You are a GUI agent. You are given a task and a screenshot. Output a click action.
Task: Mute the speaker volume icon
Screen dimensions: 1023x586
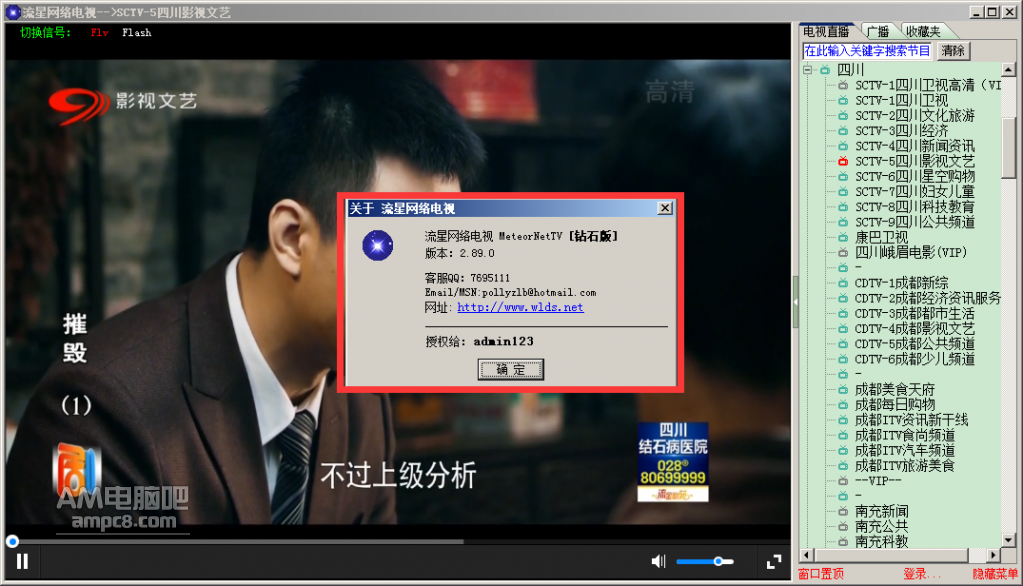(x=658, y=561)
